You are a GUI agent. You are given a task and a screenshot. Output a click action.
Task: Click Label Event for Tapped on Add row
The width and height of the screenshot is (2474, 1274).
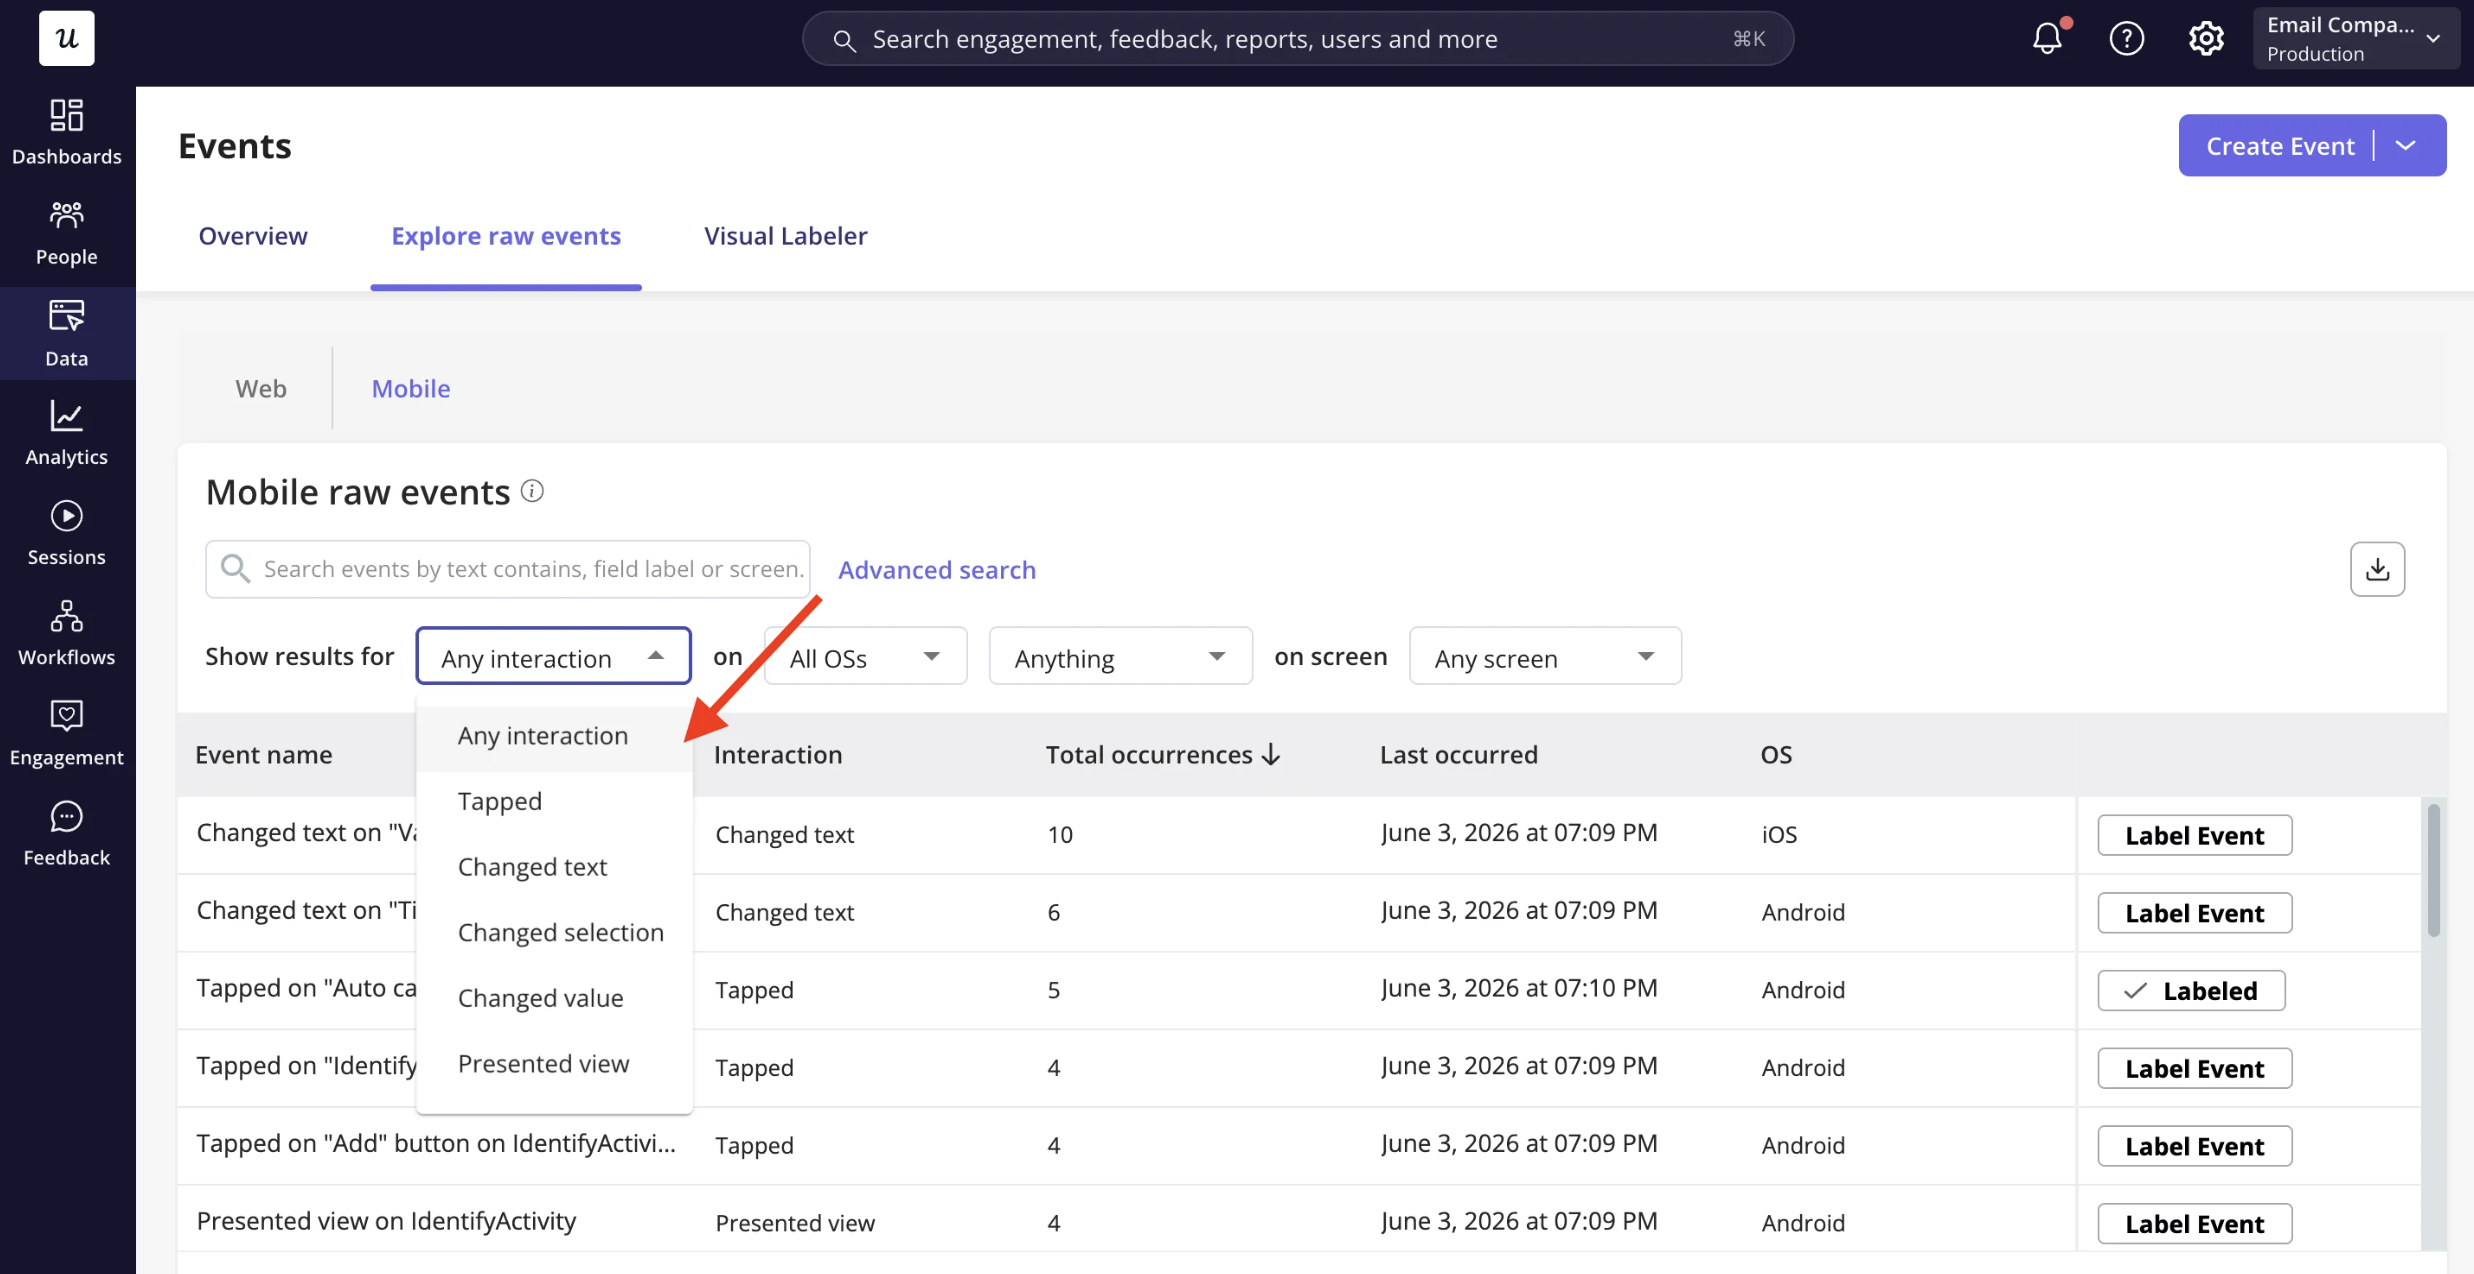pyautogui.click(x=2194, y=1146)
